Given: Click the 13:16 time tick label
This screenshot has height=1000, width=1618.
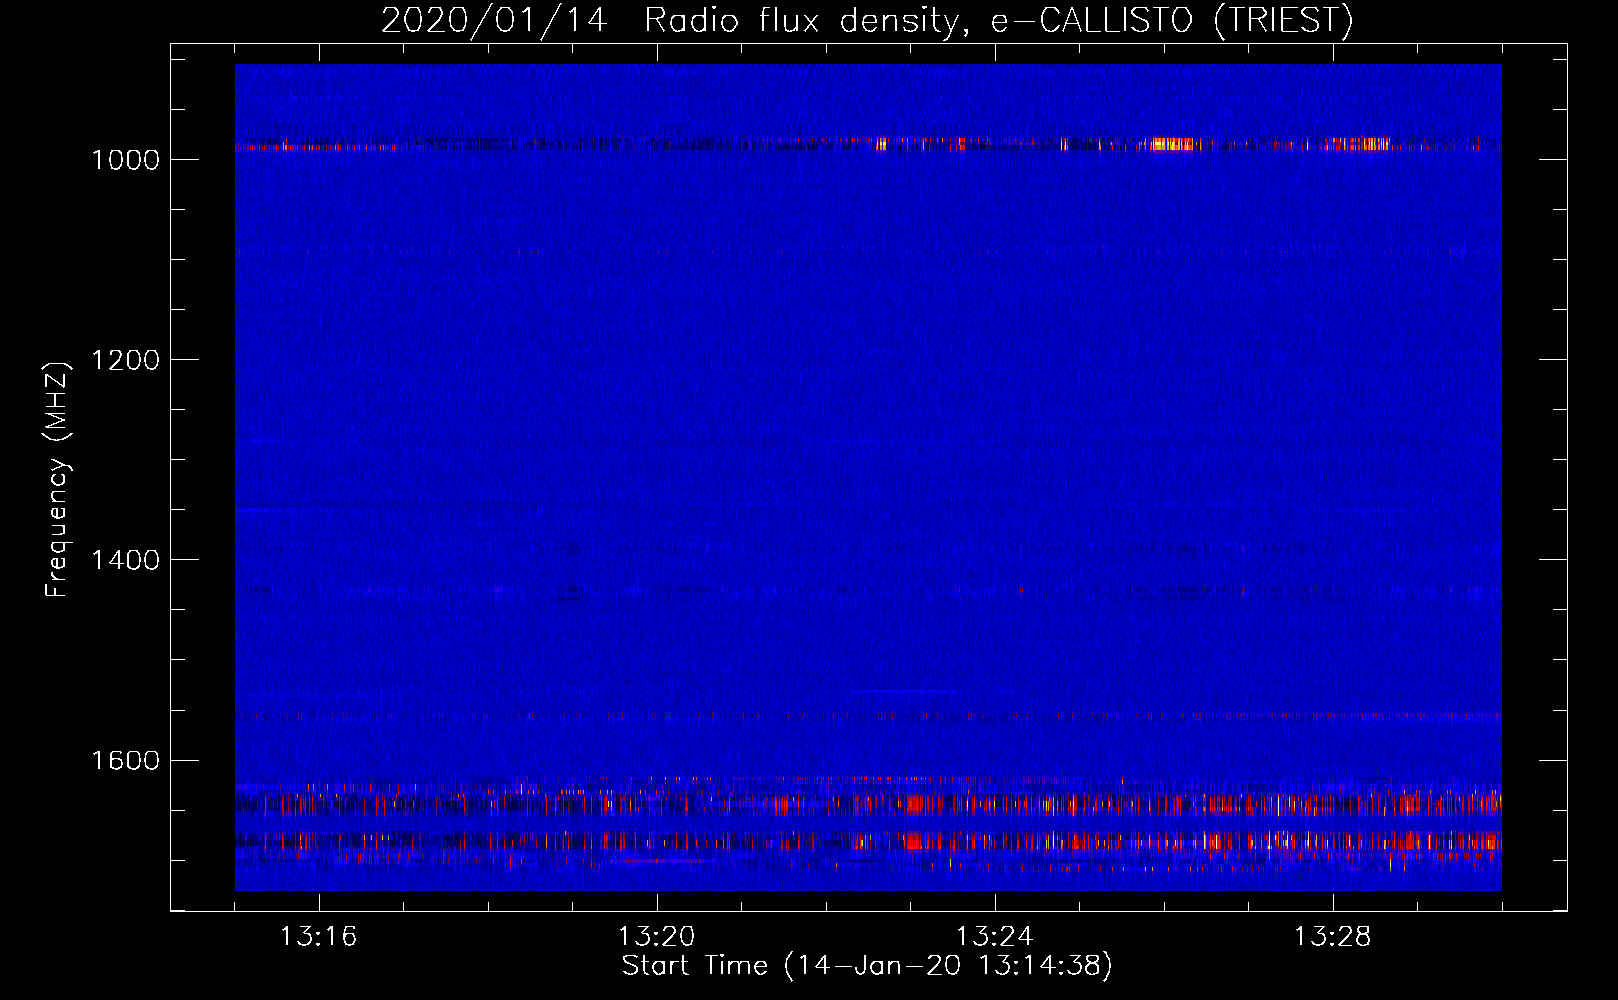Looking at the screenshot, I should (318, 937).
